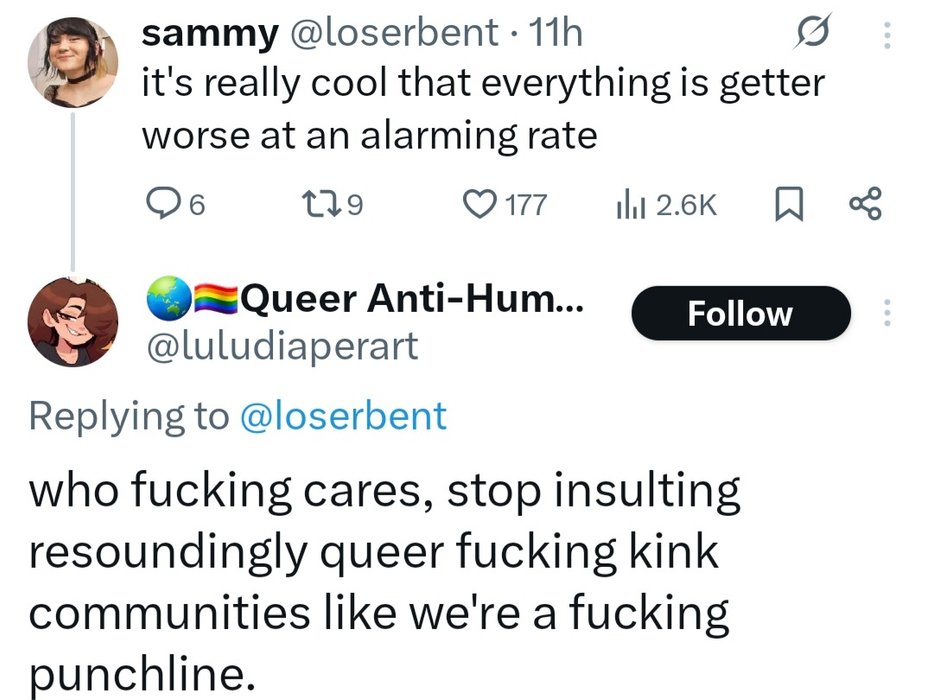
Task: Open sammy's tweet text about everything getting worse
Action: [x=482, y=108]
